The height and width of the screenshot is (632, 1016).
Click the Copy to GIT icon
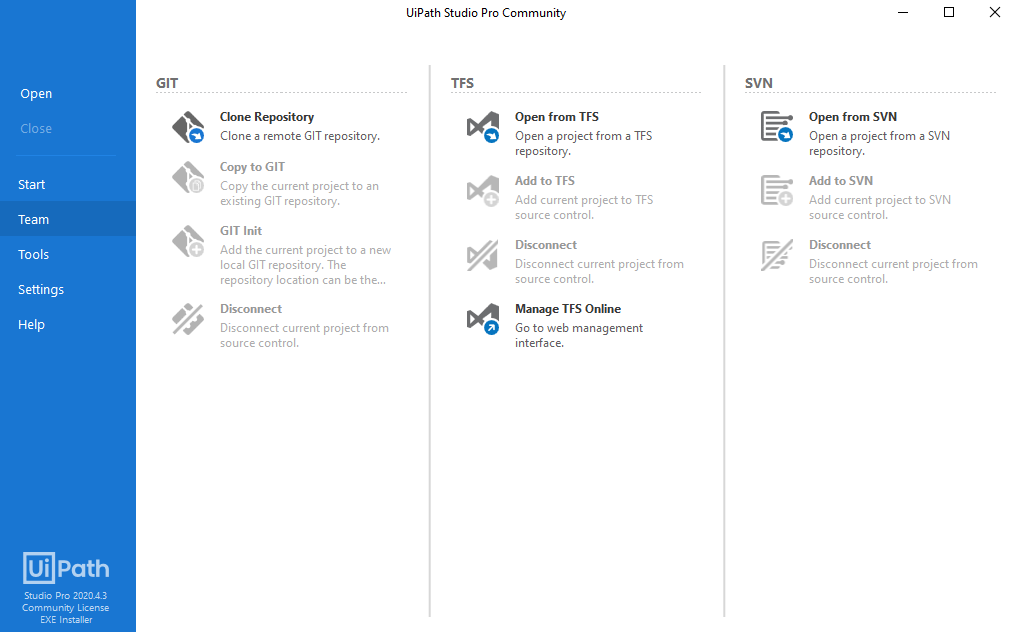[x=188, y=177]
